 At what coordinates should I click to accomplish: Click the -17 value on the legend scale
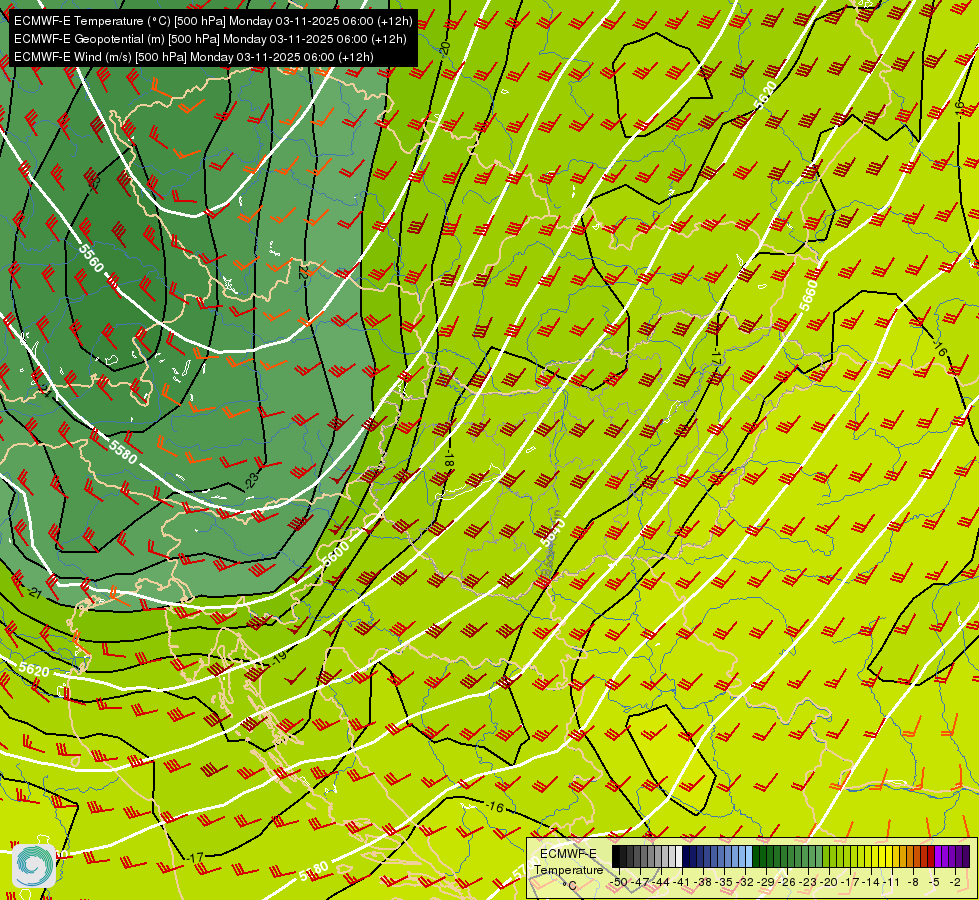[x=850, y=882]
